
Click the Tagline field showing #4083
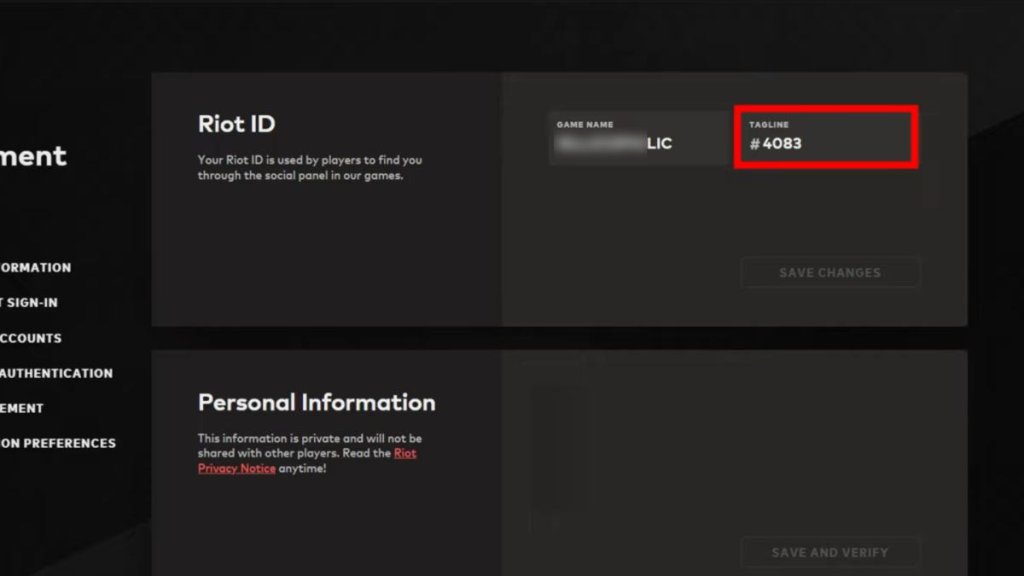tap(826, 137)
